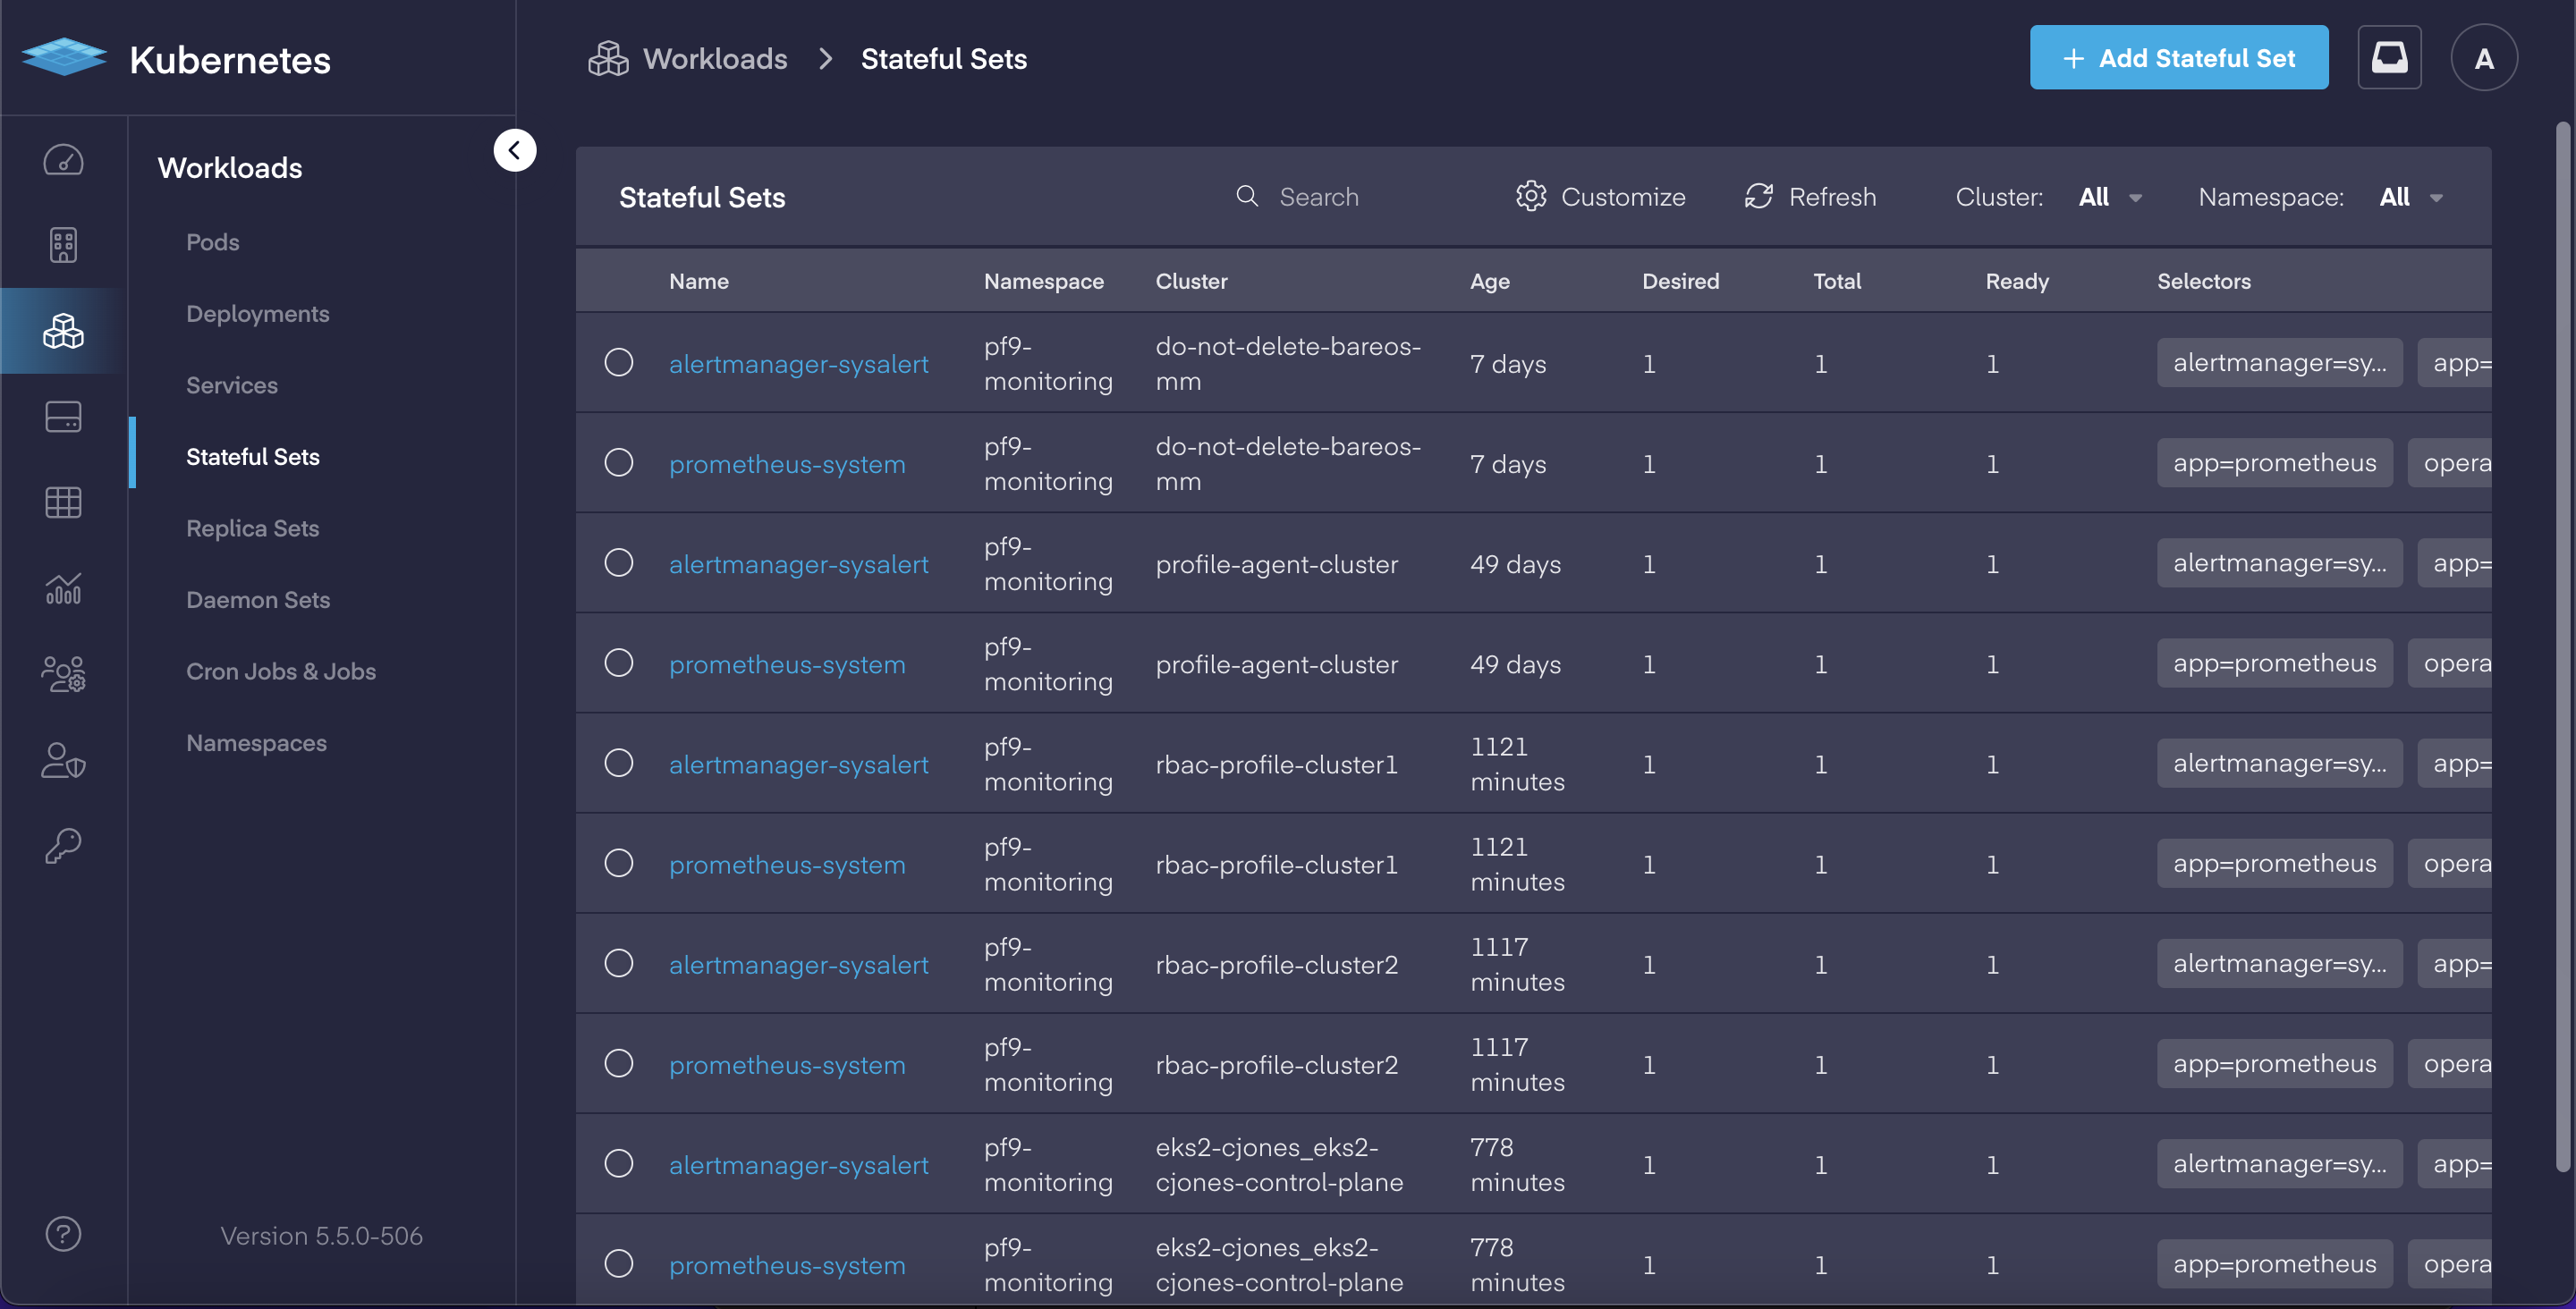Open the storage drive icon in sidebar
This screenshot has width=2576, height=1309.
[x=63, y=416]
